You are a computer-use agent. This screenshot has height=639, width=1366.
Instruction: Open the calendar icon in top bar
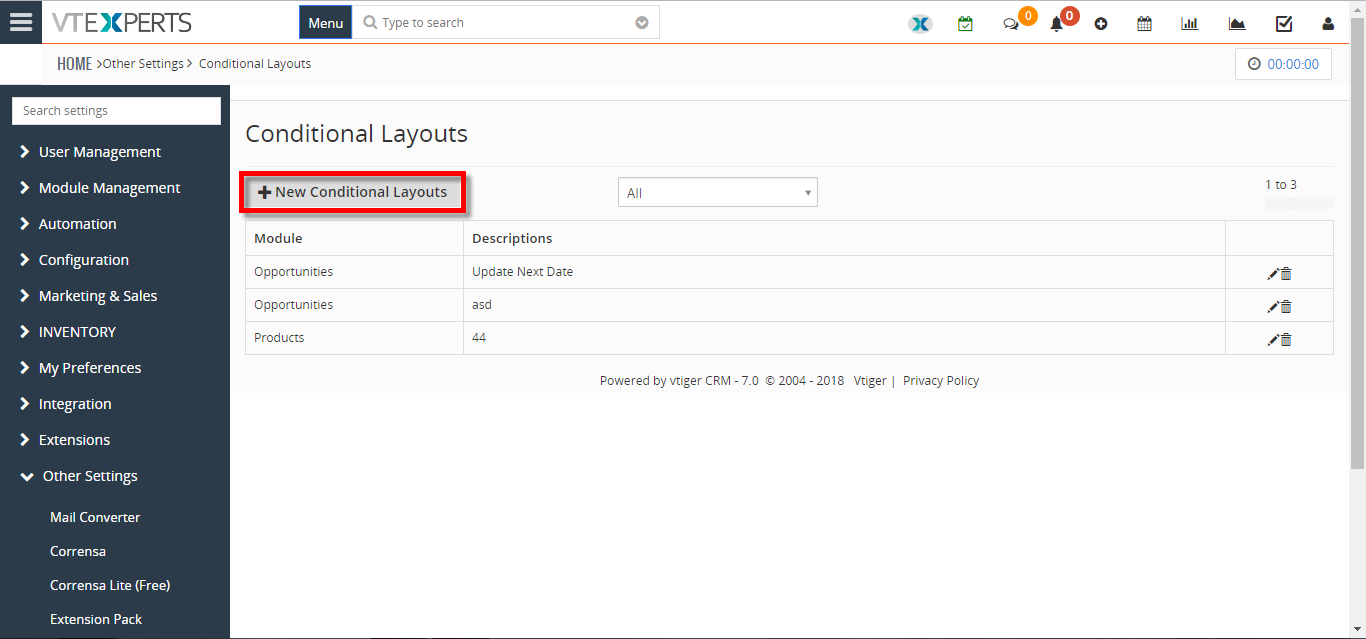coord(1145,24)
